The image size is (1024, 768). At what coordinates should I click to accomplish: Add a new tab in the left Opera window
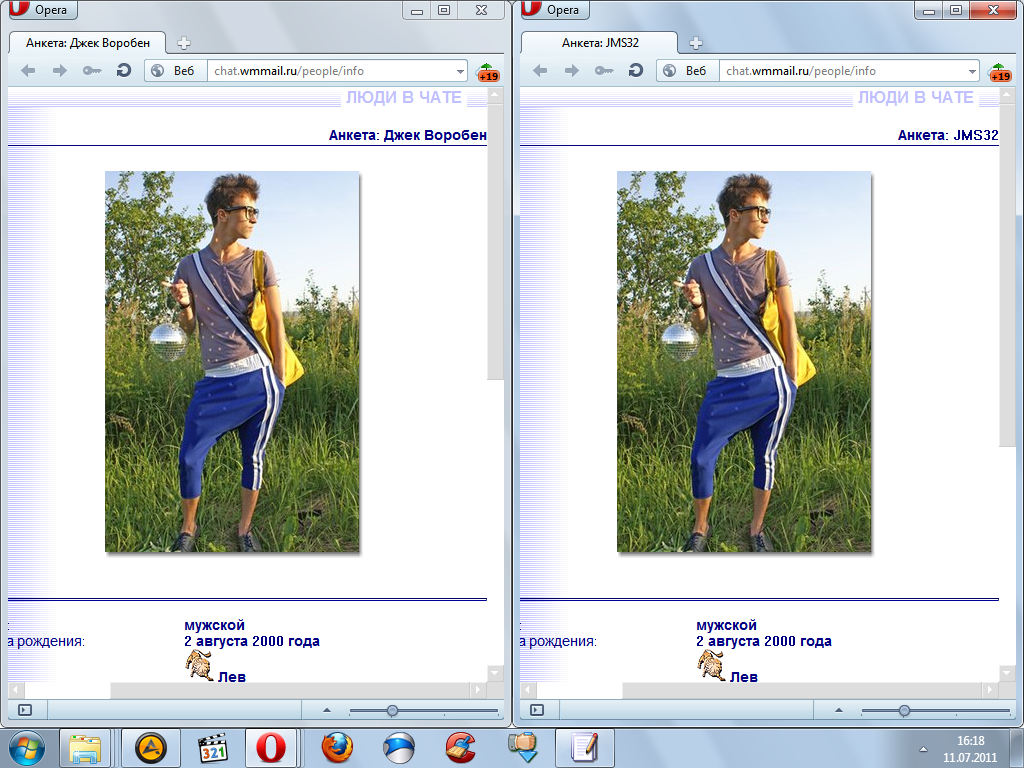[x=184, y=43]
